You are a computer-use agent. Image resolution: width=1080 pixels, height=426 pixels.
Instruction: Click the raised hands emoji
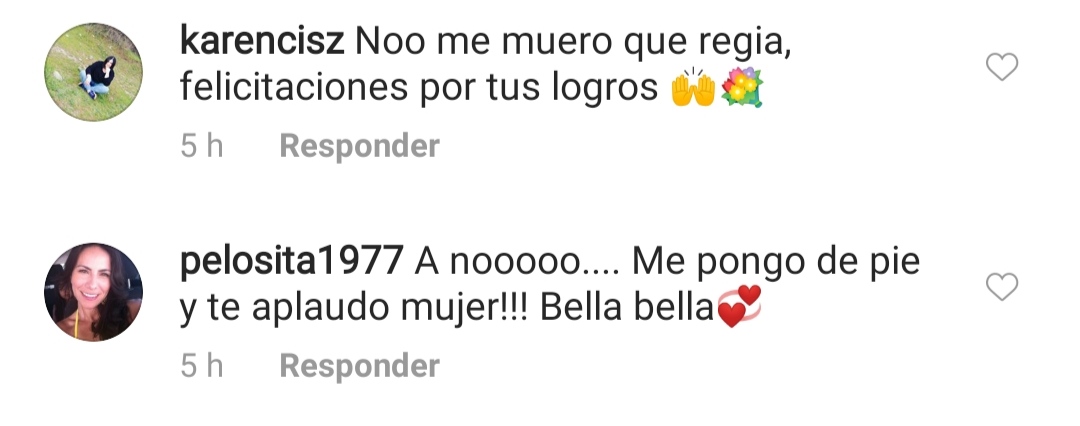(x=693, y=88)
